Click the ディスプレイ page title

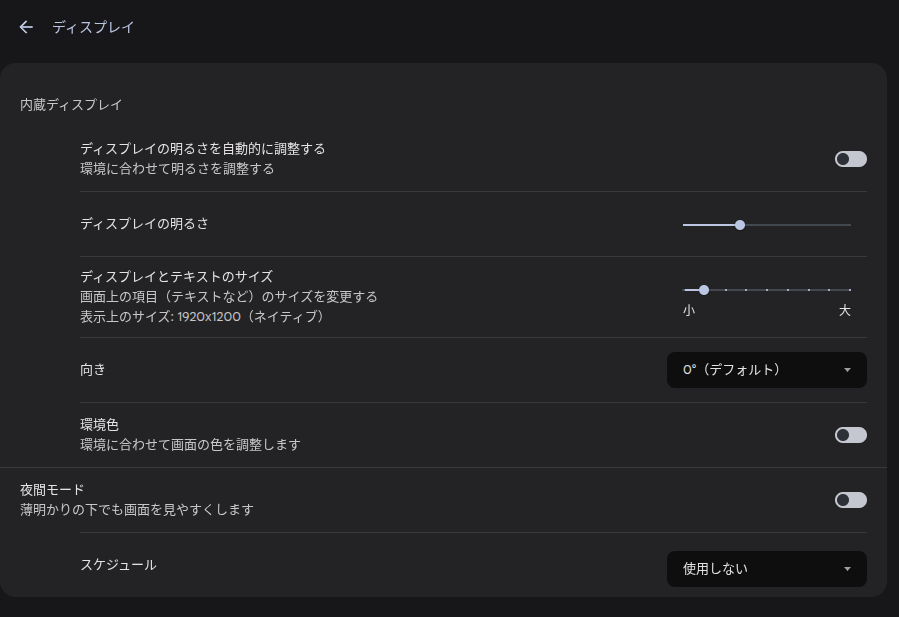pyautogui.click(x=93, y=27)
